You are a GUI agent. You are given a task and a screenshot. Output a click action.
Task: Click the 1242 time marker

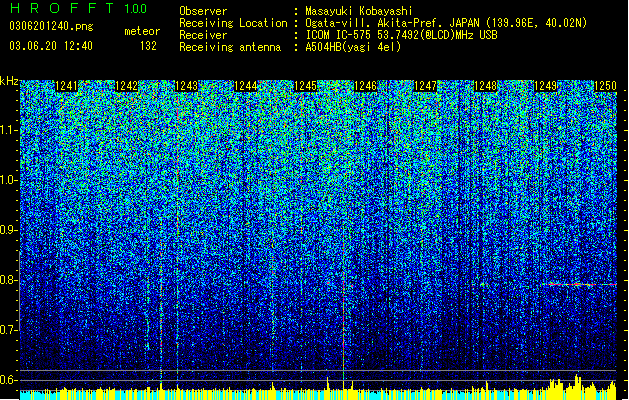point(126,86)
